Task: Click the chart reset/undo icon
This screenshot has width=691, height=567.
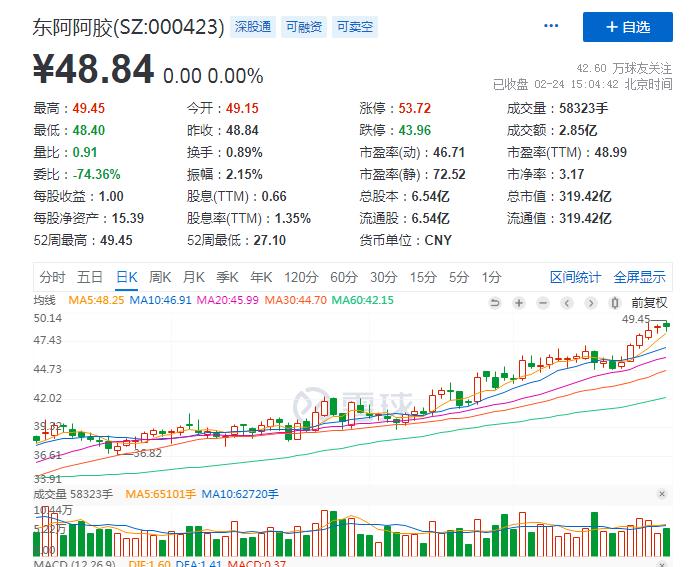Action: click(x=495, y=303)
